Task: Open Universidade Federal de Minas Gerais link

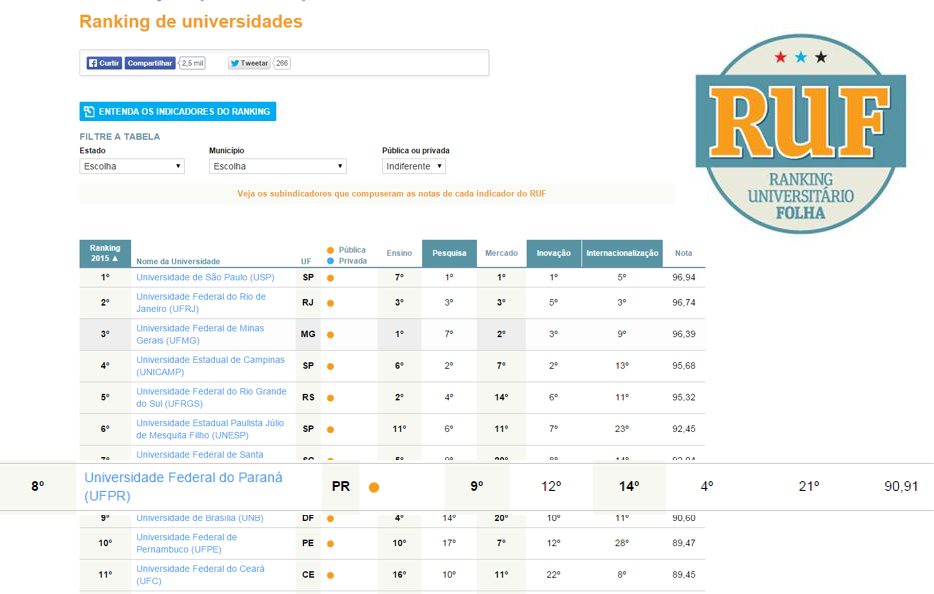Action: [x=200, y=334]
